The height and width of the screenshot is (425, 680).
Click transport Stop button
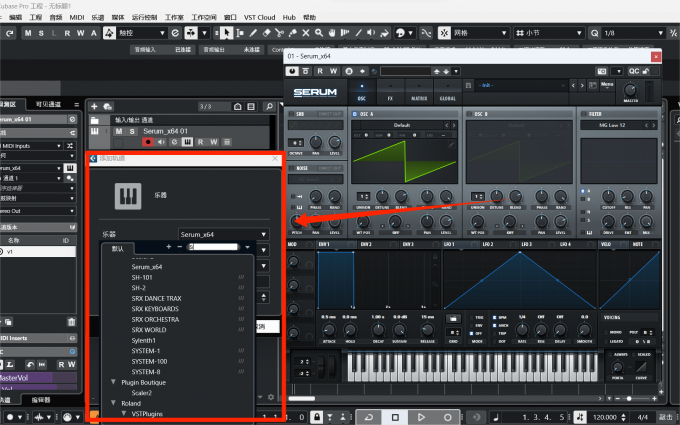(395, 417)
